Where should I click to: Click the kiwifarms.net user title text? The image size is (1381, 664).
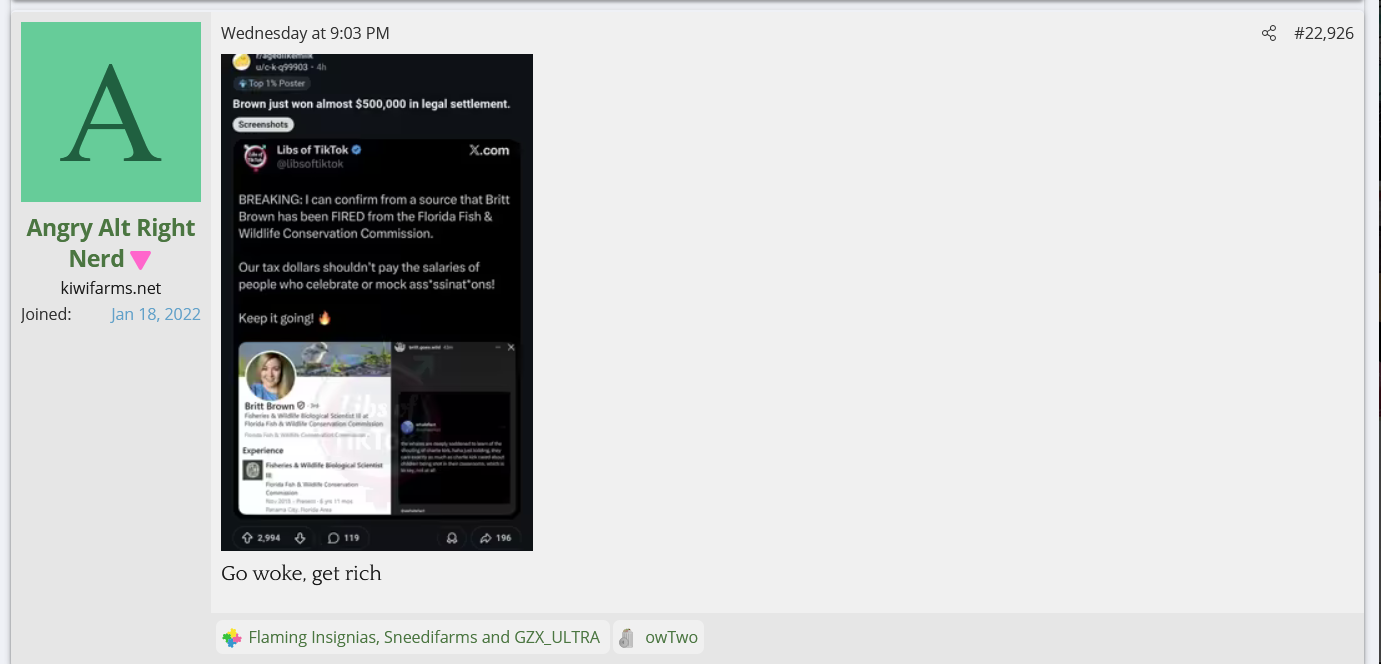click(x=111, y=288)
